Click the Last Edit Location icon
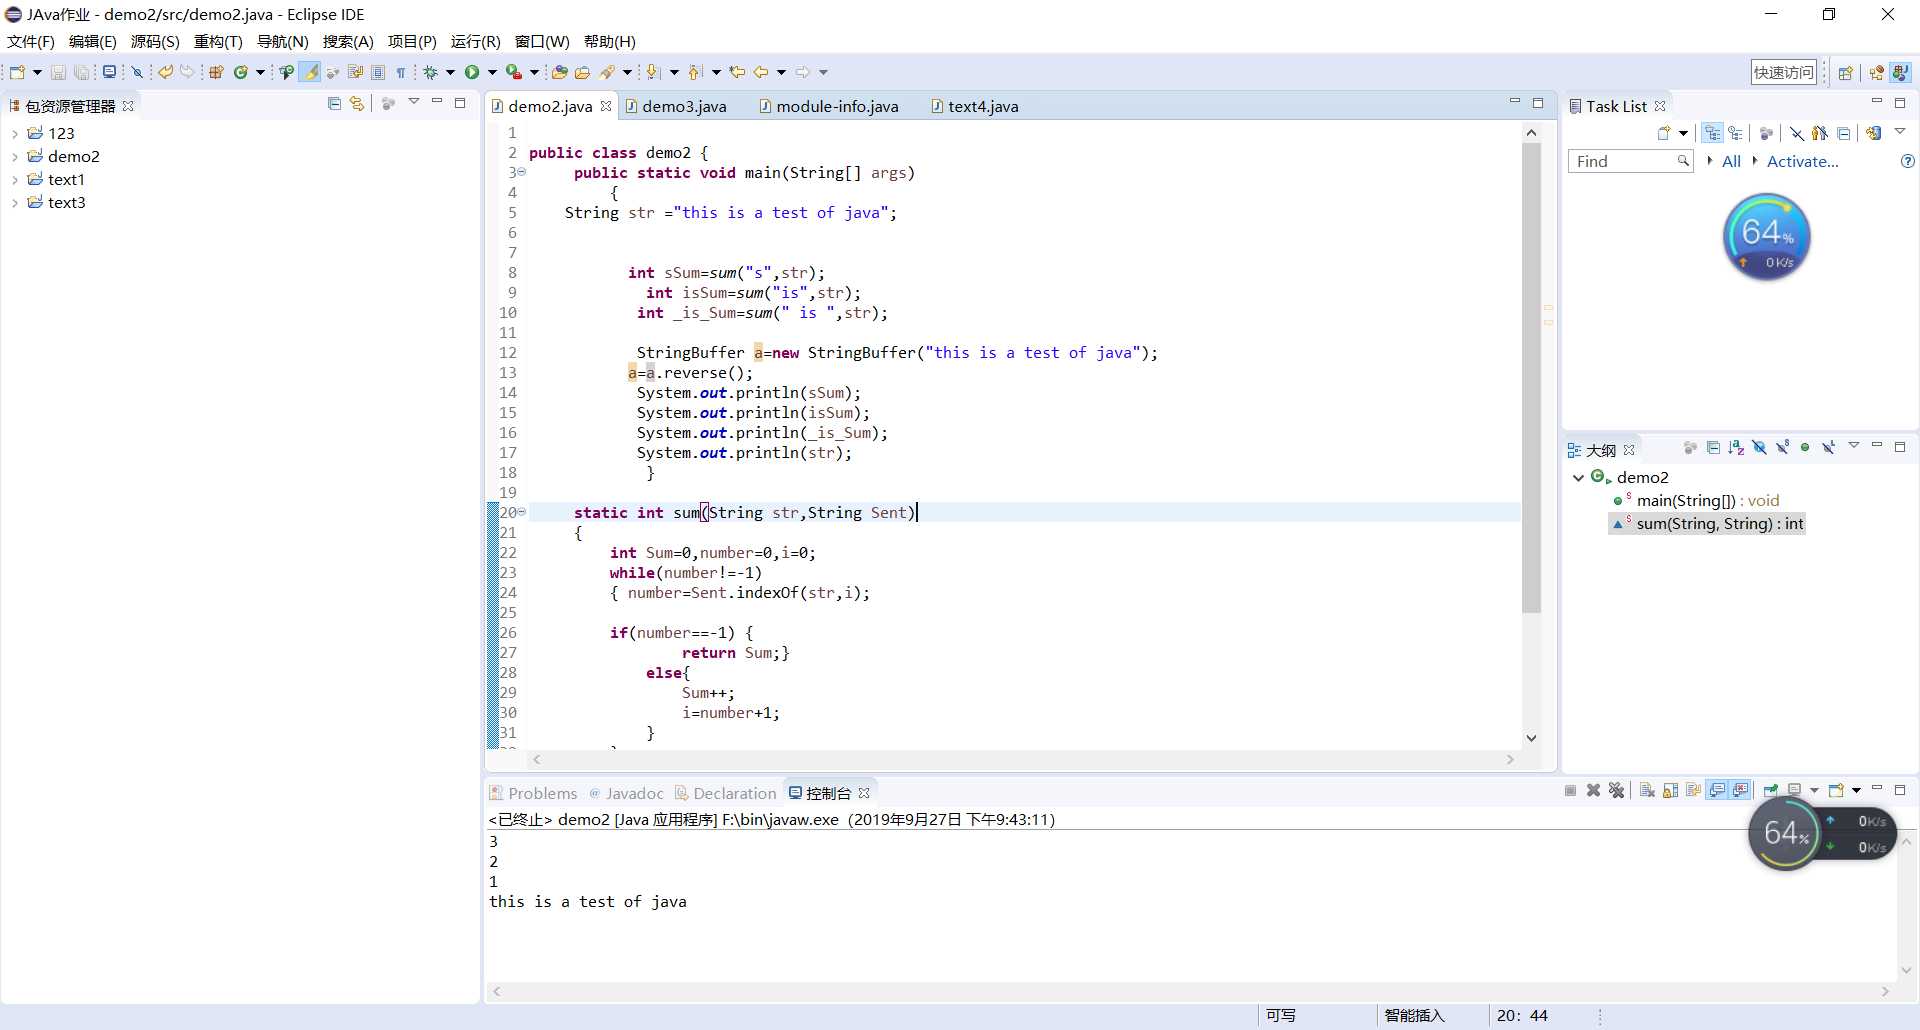 click(x=737, y=72)
